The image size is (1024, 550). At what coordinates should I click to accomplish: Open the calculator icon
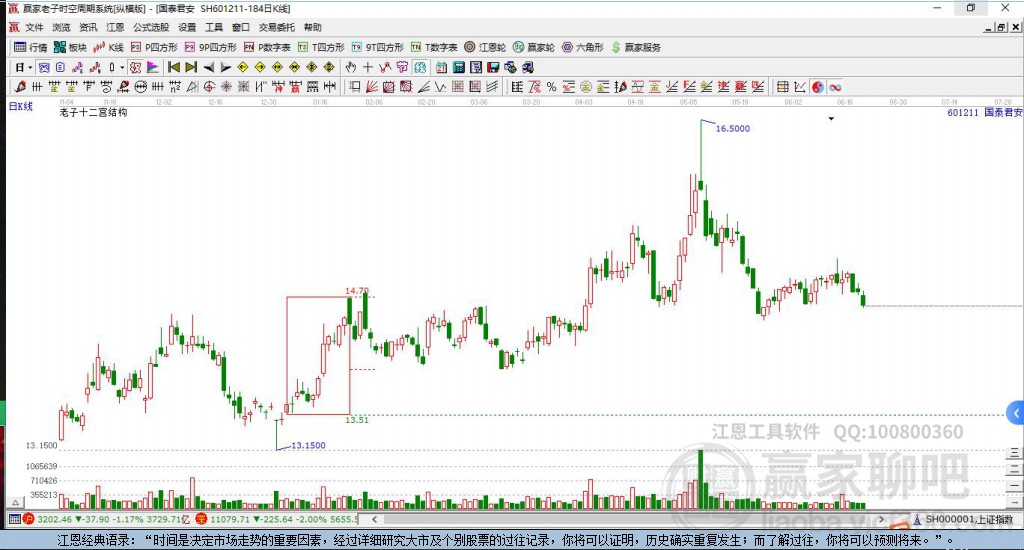458,67
